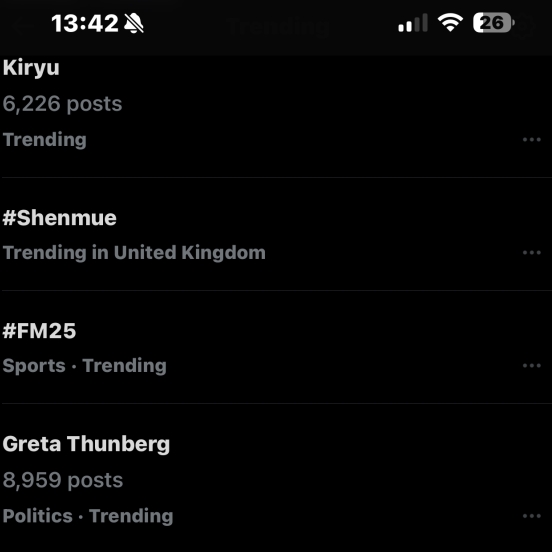Tap the 13:42 clock in status bar
This screenshot has height=552, width=552.
[85, 24]
